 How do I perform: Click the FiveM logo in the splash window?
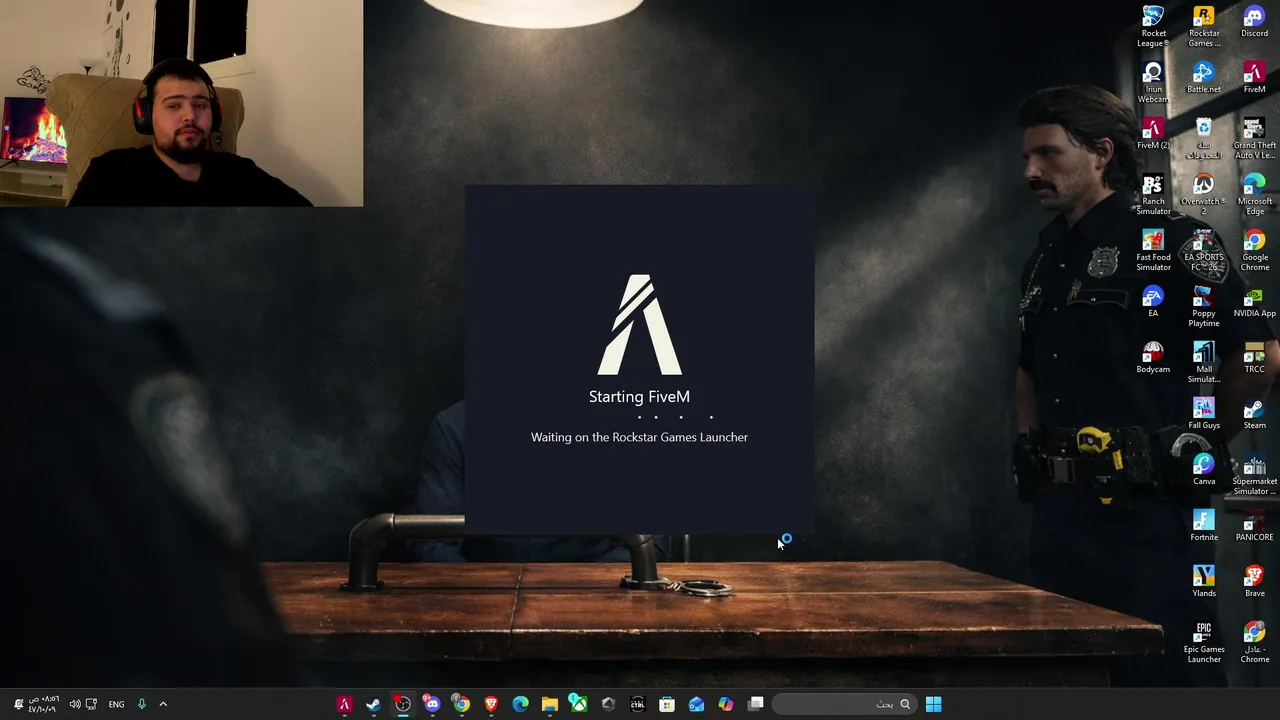pyautogui.click(x=640, y=325)
